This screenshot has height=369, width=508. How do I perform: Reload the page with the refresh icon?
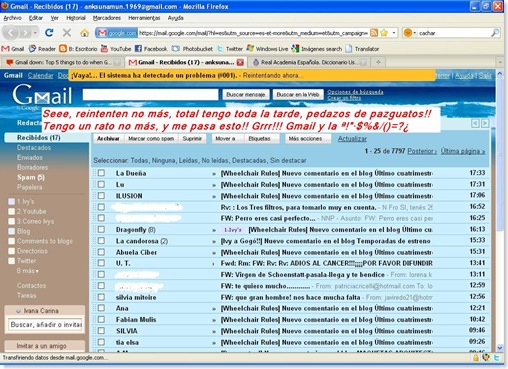tap(49, 33)
